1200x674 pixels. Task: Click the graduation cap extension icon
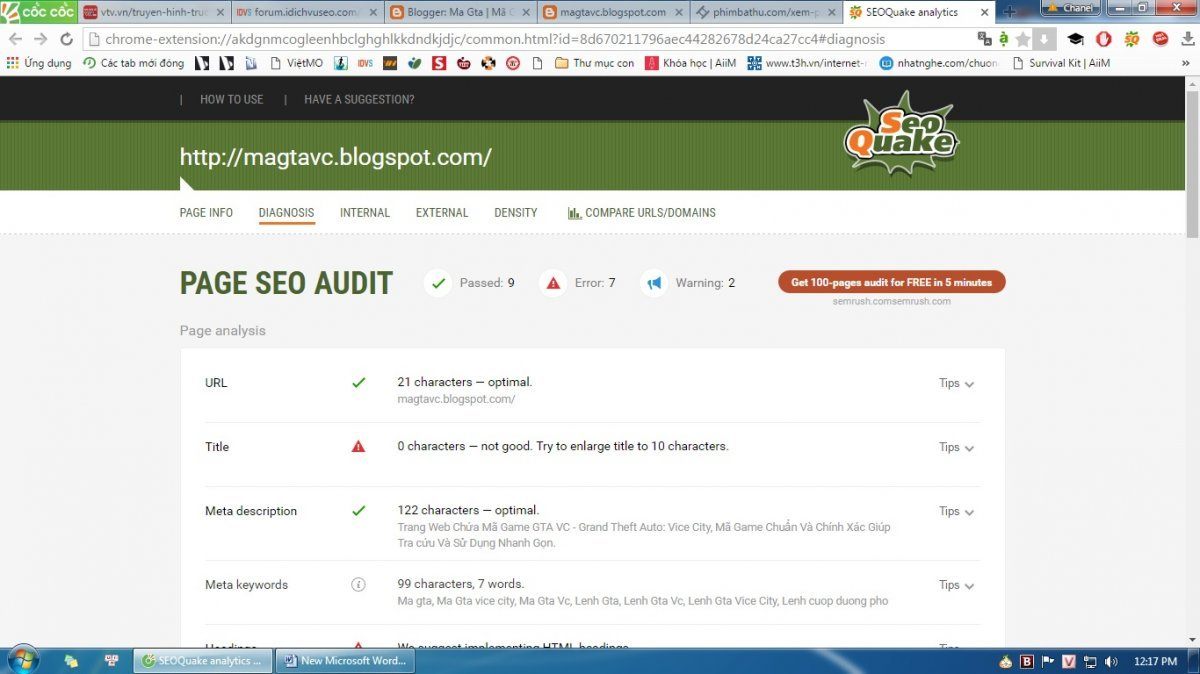1075,39
